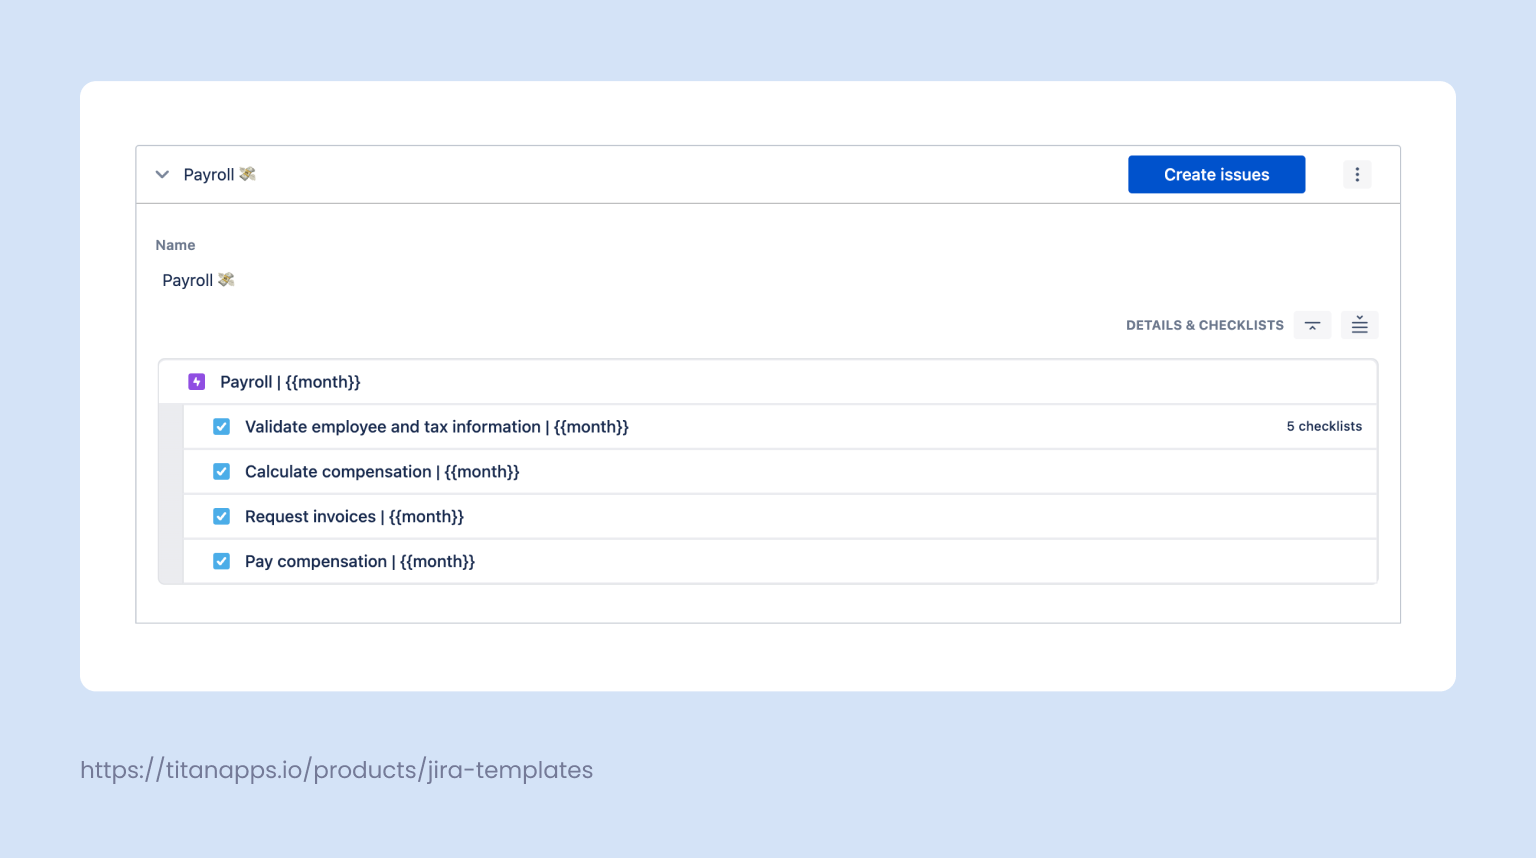Open the titanapps.io jira-templates link
This screenshot has height=858, width=1536.
(336, 770)
